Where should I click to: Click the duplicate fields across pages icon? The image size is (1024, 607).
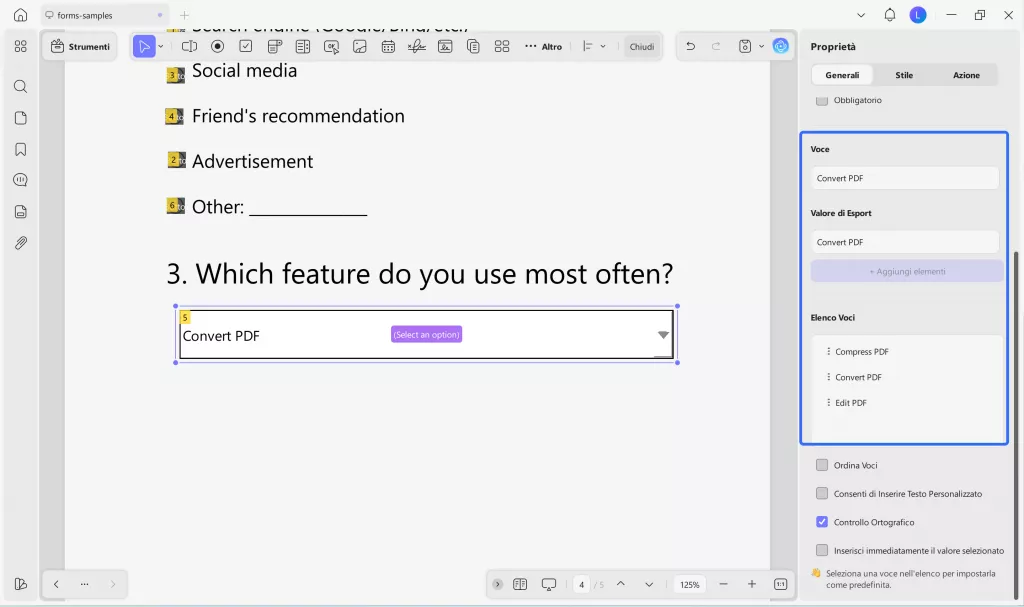473,46
